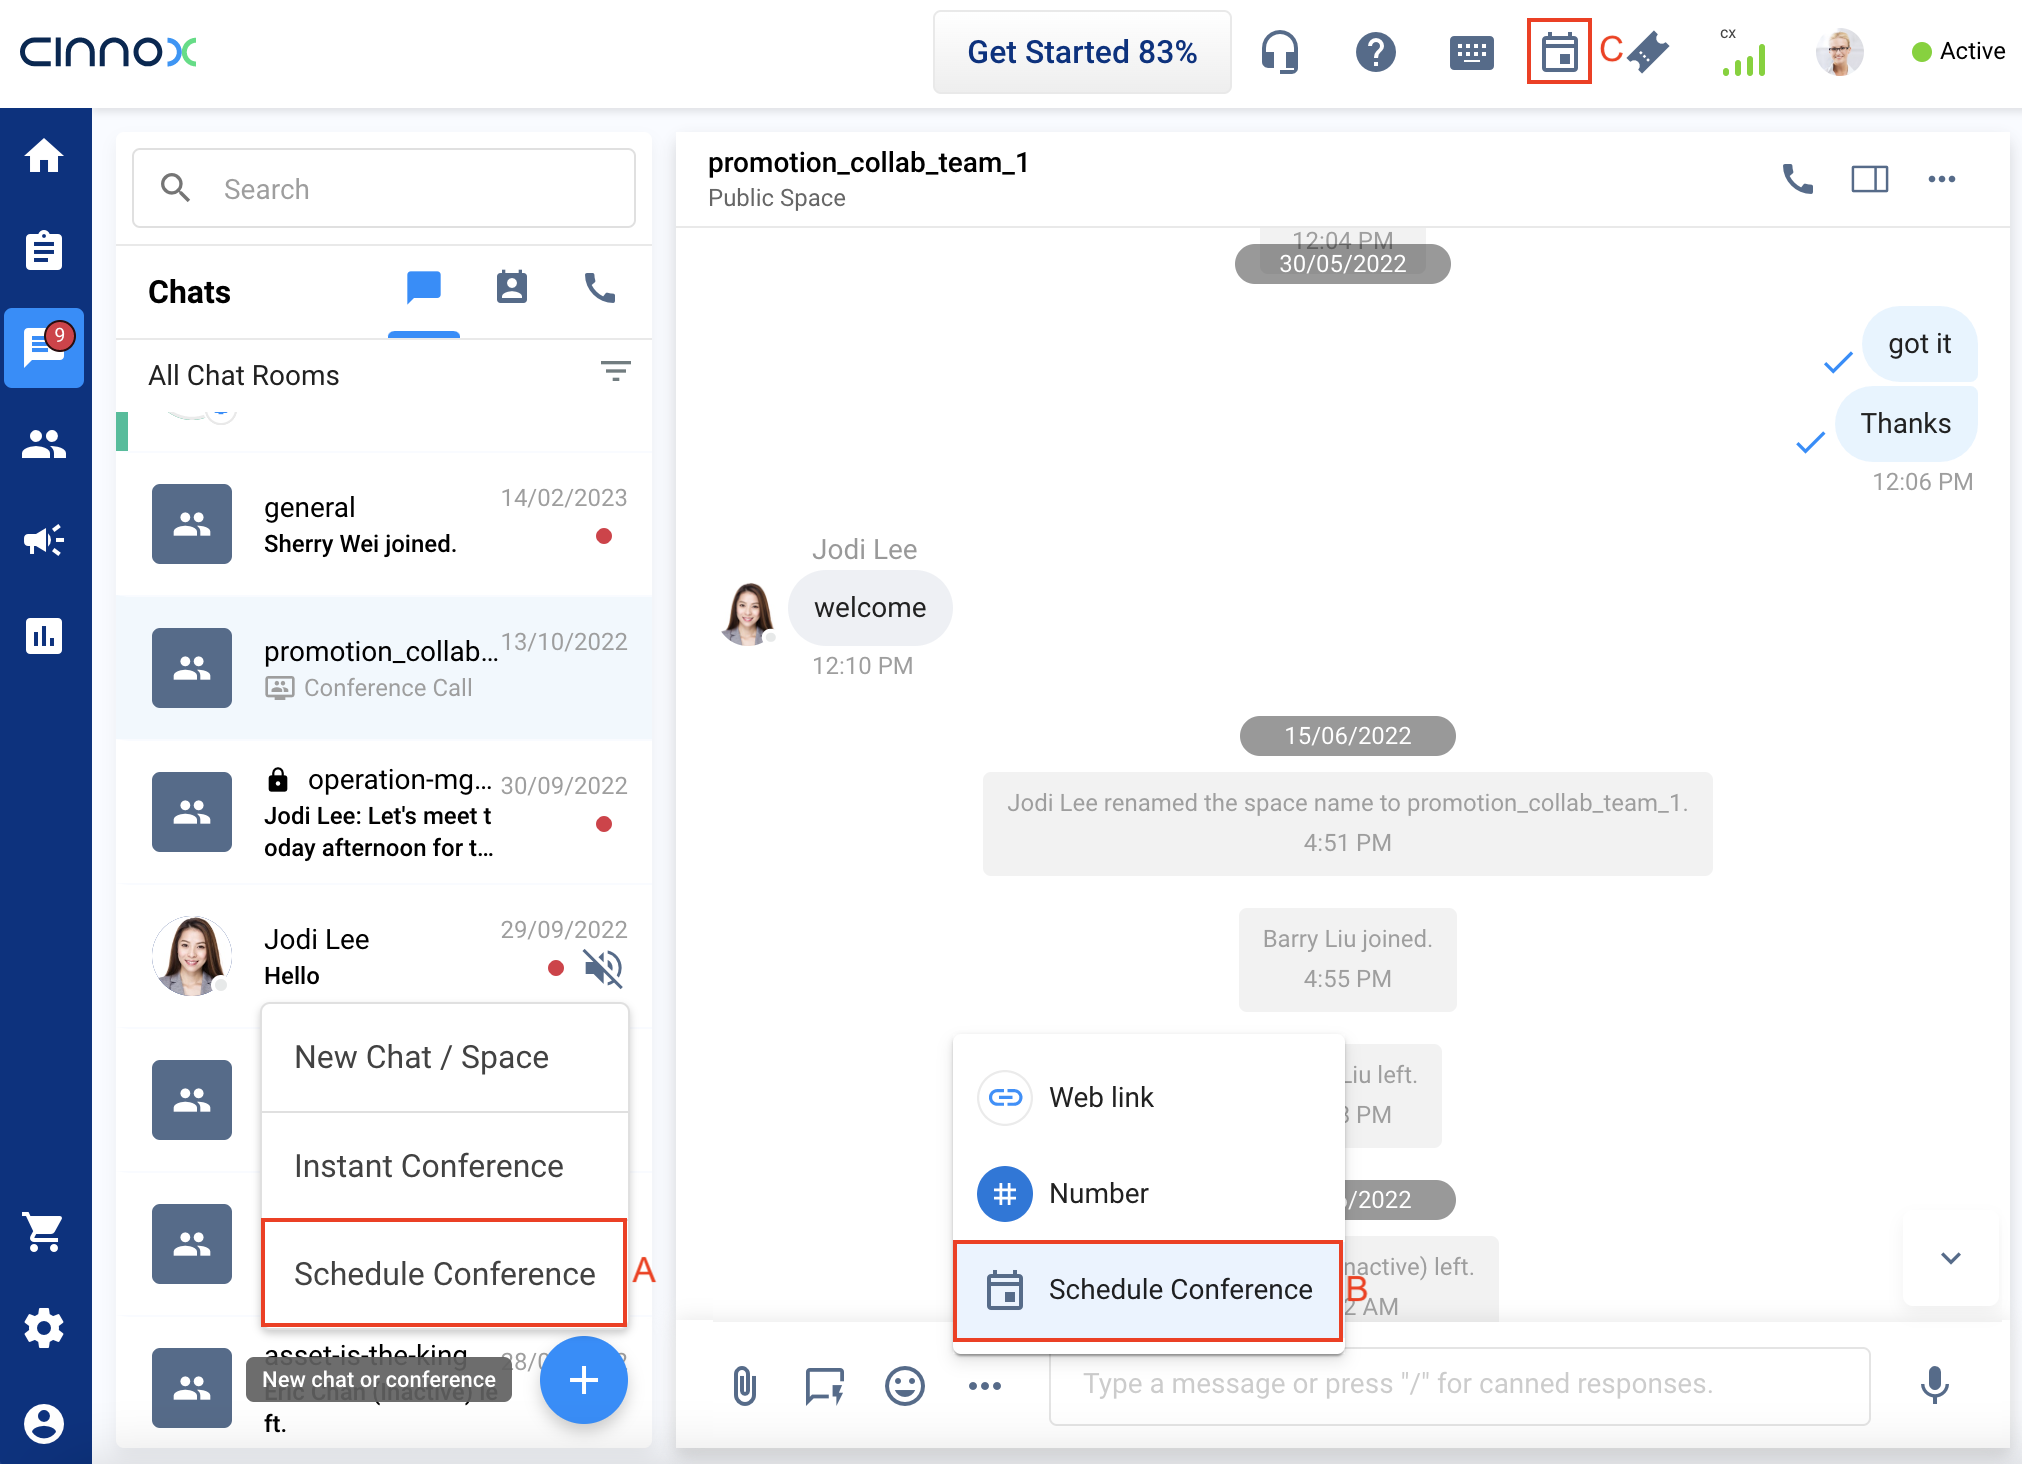Toggle muted speaker icon on Jodi Lee chat
This screenshot has width=2022, height=1464.
[x=603, y=967]
